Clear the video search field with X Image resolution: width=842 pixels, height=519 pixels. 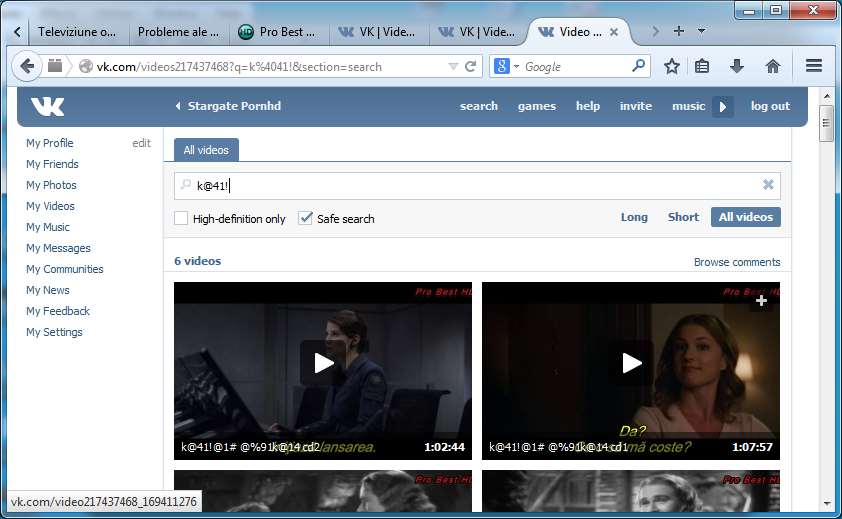pyautogui.click(x=768, y=185)
